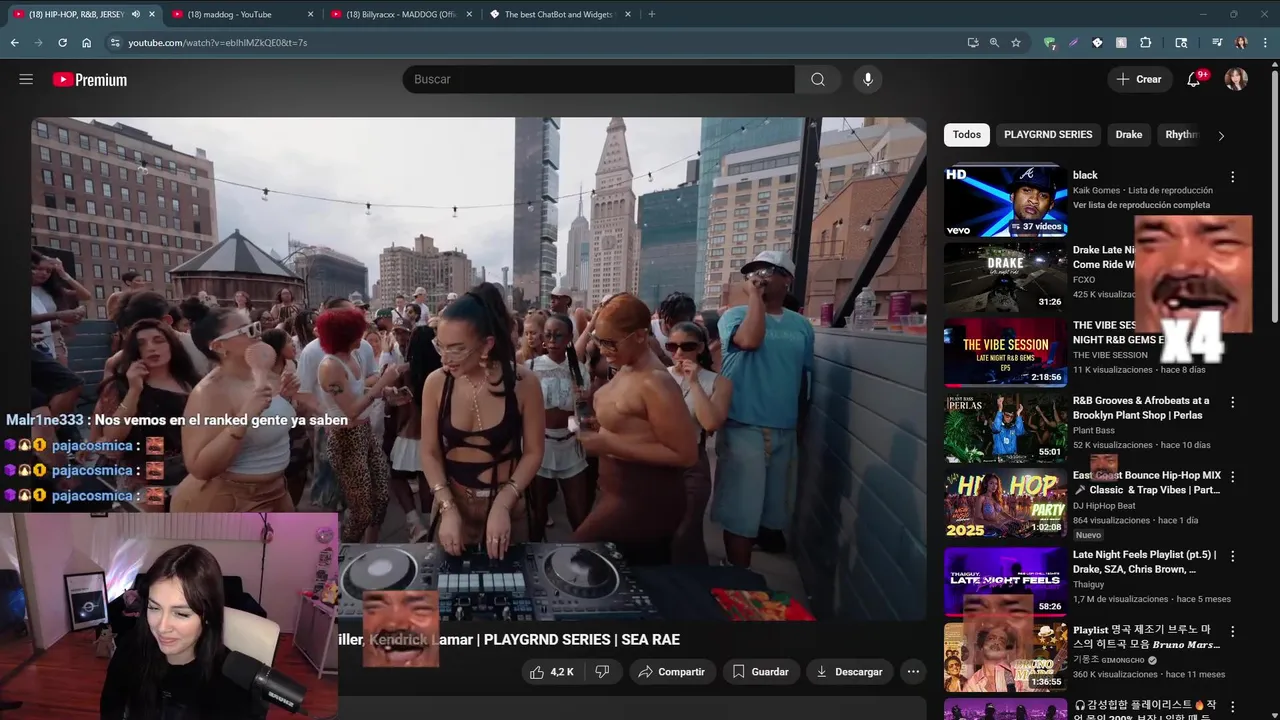This screenshot has height=720, width=1280.
Task: Open the YouTube account avatar menu
Action: point(1236,79)
